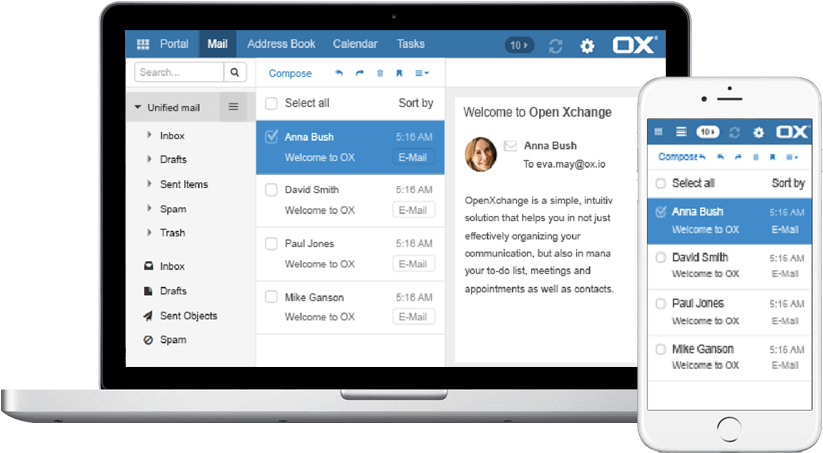Image resolution: width=823 pixels, height=453 pixels.
Task: Click the refresh icon on the phone header
Action: click(734, 132)
